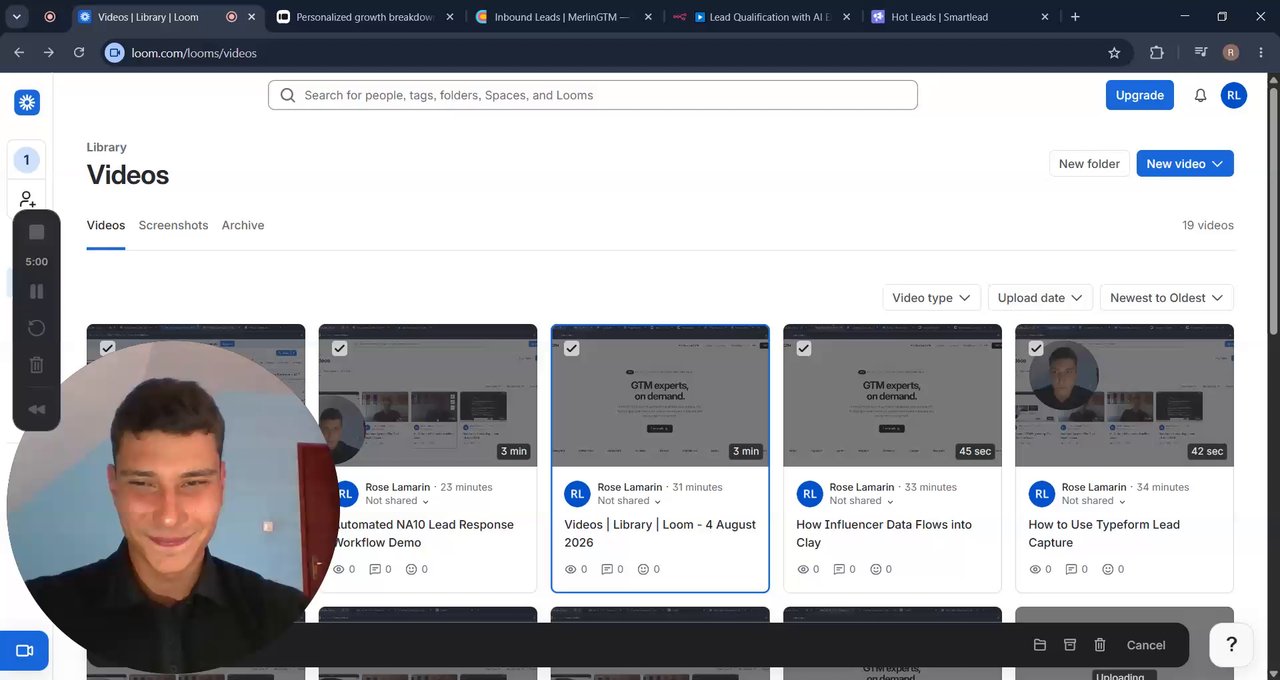
Task: Collapse the recorder panel with the double arrow
Action: pyautogui.click(x=37, y=409)
